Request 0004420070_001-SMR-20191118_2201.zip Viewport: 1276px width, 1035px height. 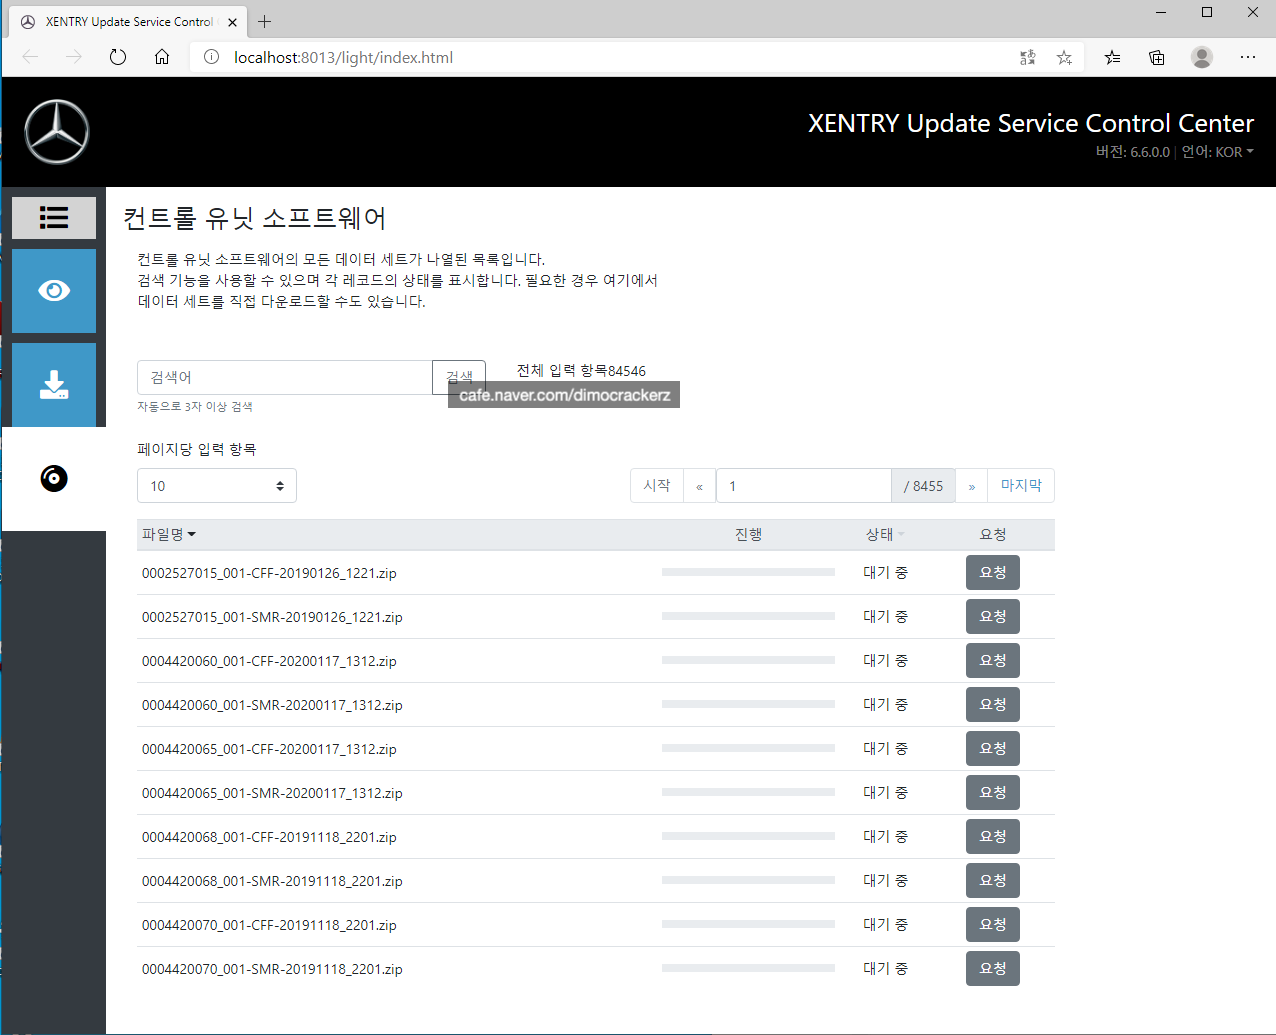point(993,968)
